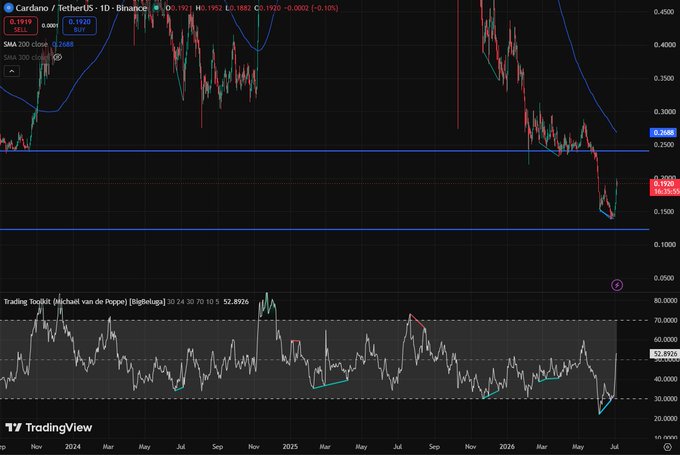Open chart settings hexagon icon by time axis
Viewport: 680px width, 455px height.
click(x=667, y=446)
